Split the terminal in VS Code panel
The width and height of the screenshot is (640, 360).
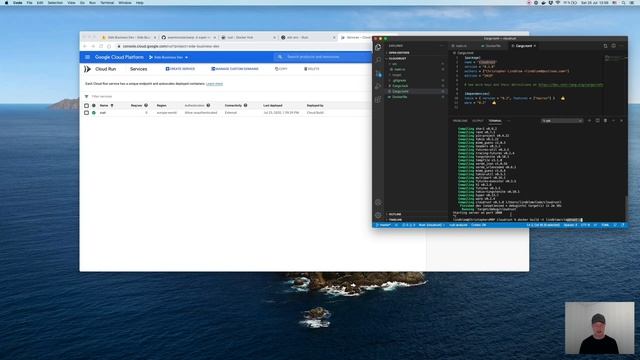(598, 121)
